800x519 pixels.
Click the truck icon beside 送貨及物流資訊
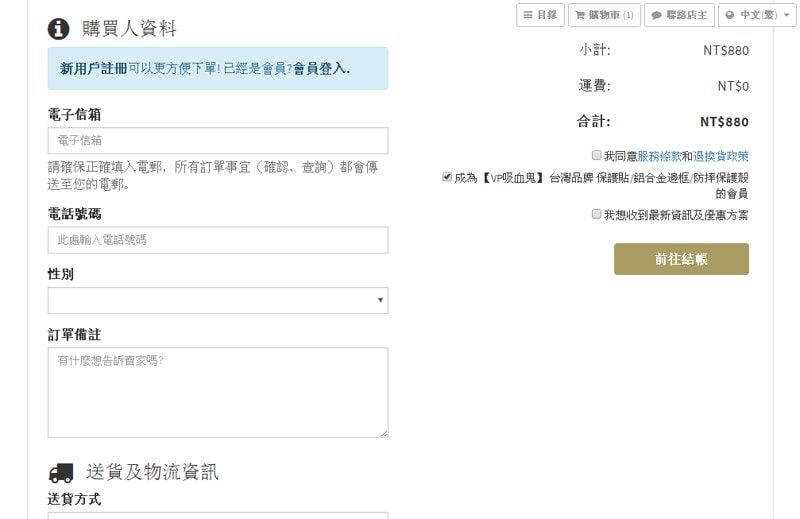(61, 473)
